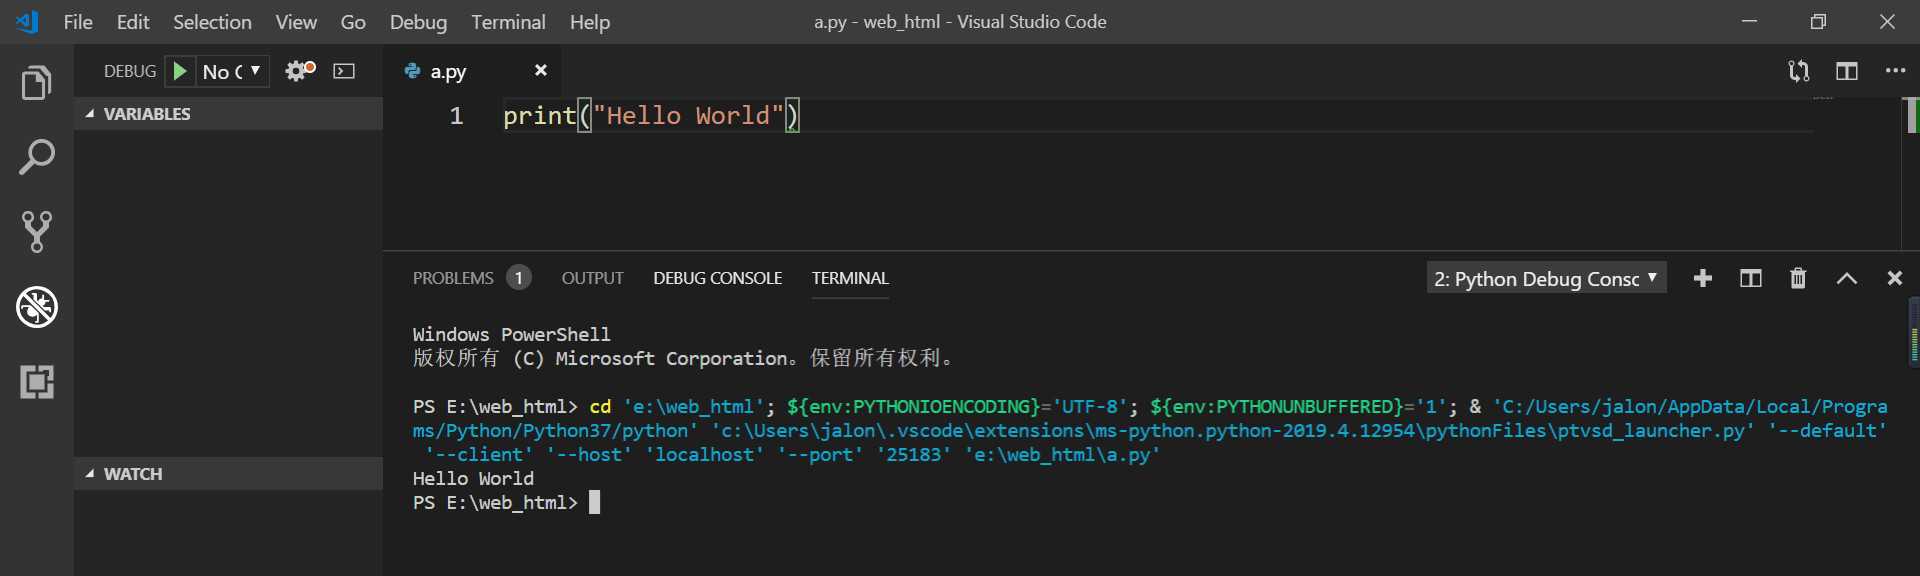Click line number 1 in editor gutter

coord(456,116)
